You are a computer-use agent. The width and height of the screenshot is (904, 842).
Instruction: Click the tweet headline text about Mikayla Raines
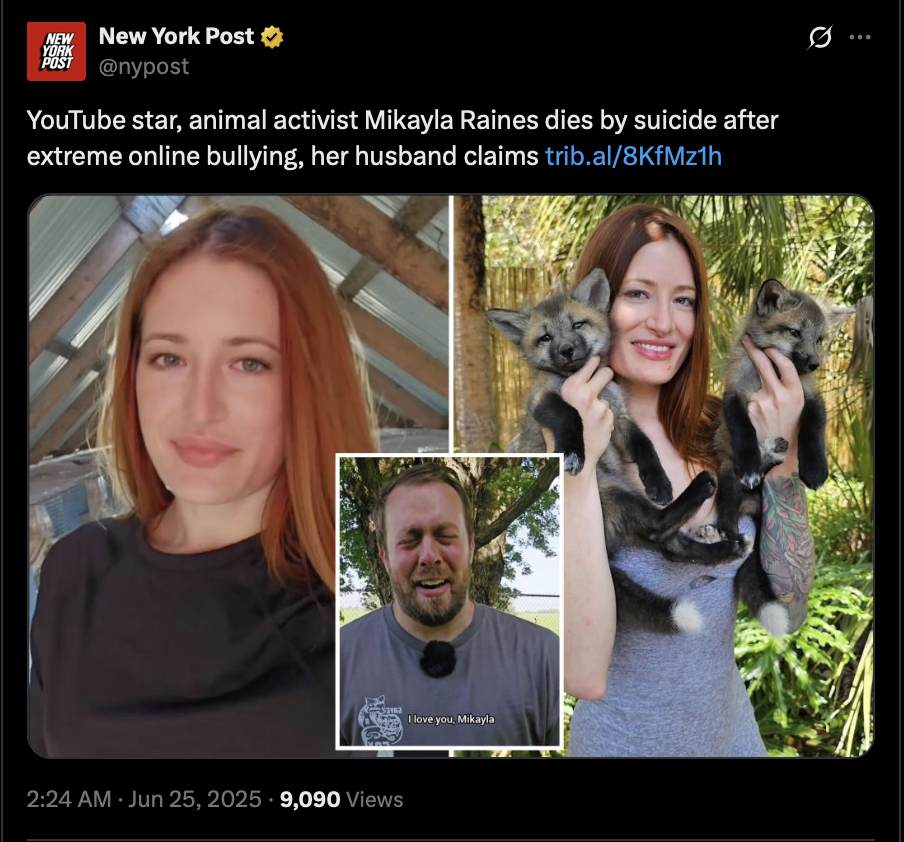(x=402, y=138)
